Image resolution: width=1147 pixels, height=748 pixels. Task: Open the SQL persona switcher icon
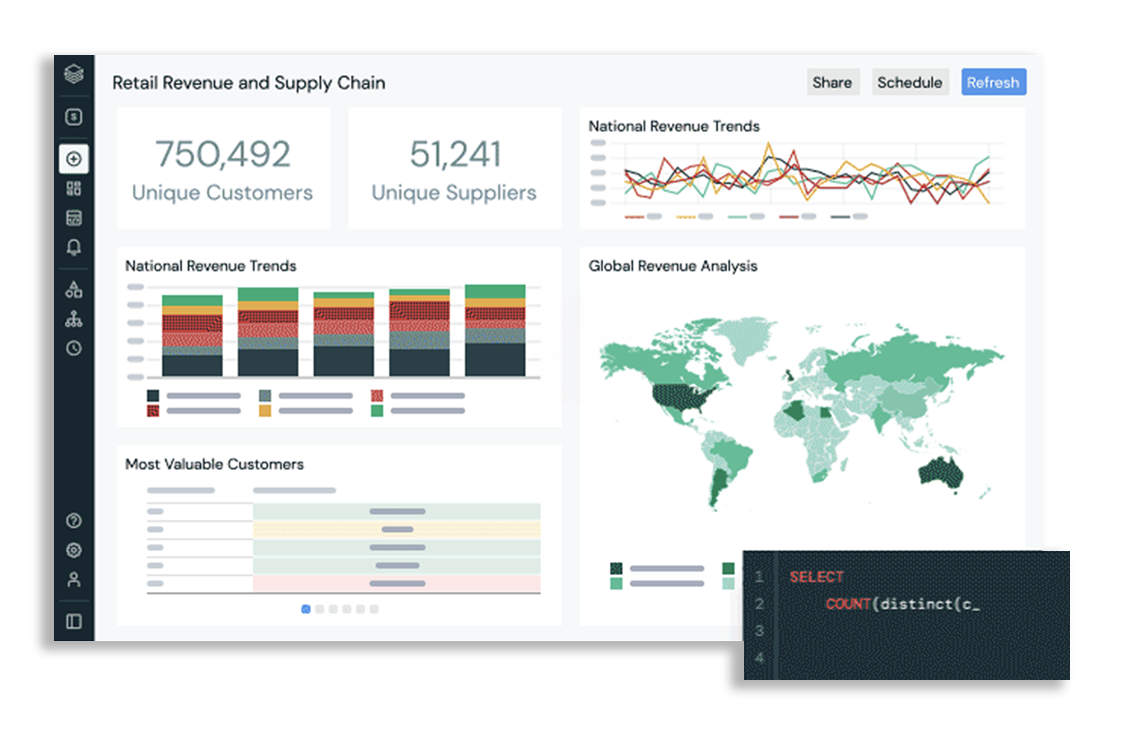point(74,117)
